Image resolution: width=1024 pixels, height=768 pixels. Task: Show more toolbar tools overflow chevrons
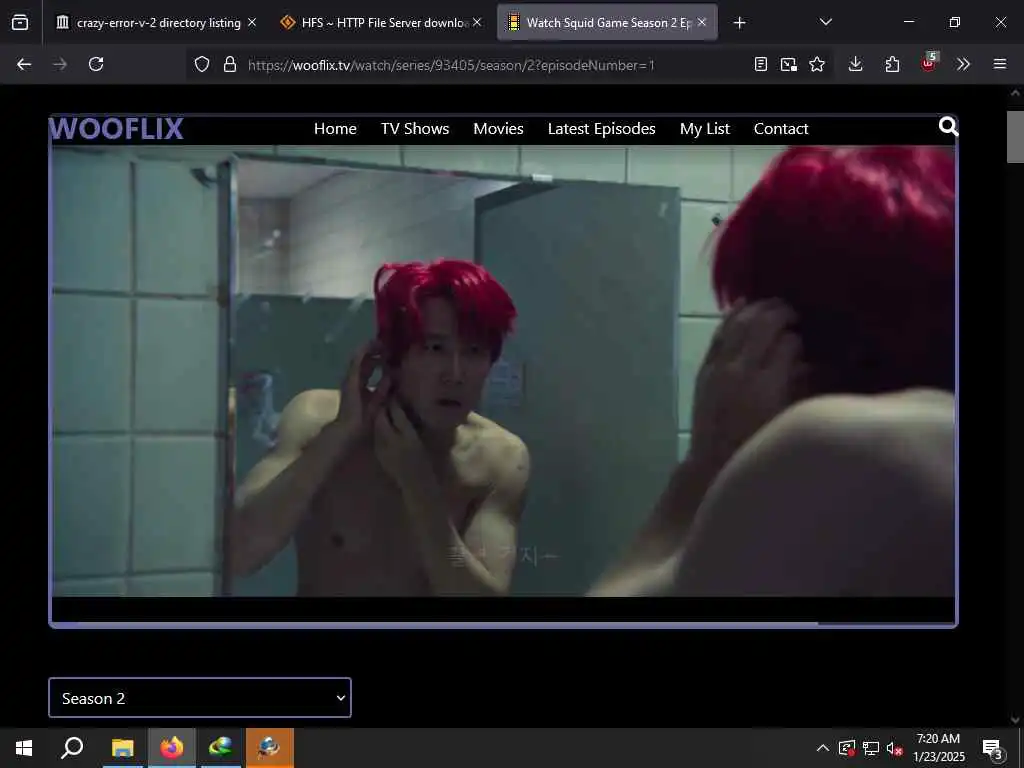963,64
